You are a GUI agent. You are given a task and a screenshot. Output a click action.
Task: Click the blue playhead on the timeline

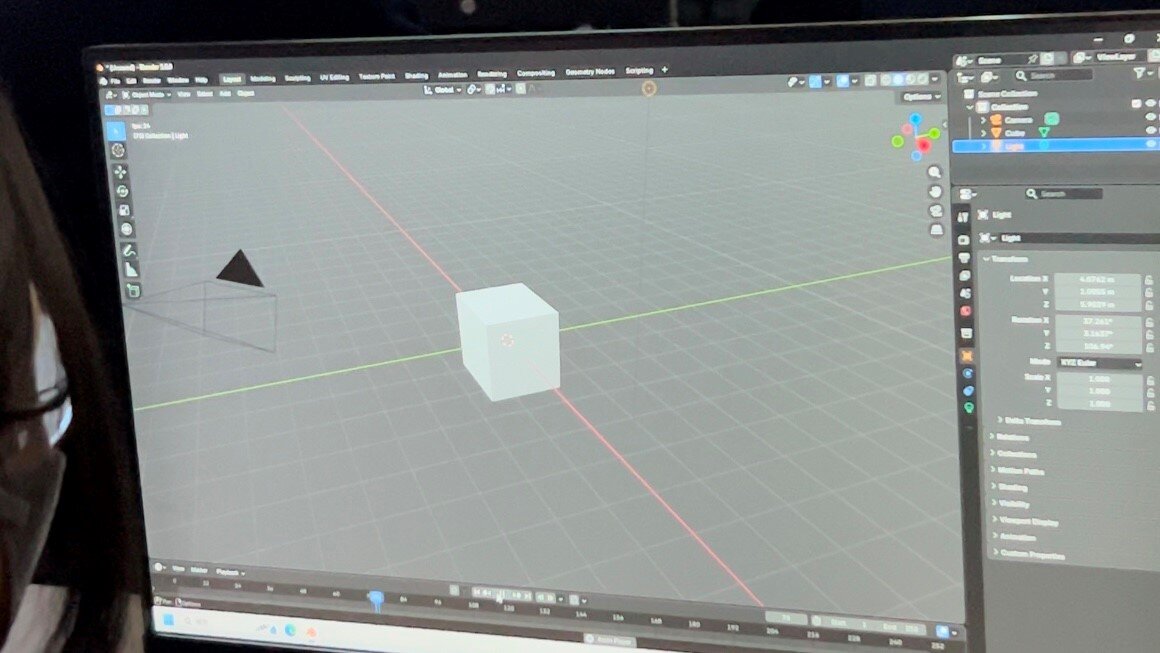click(375, 599)
